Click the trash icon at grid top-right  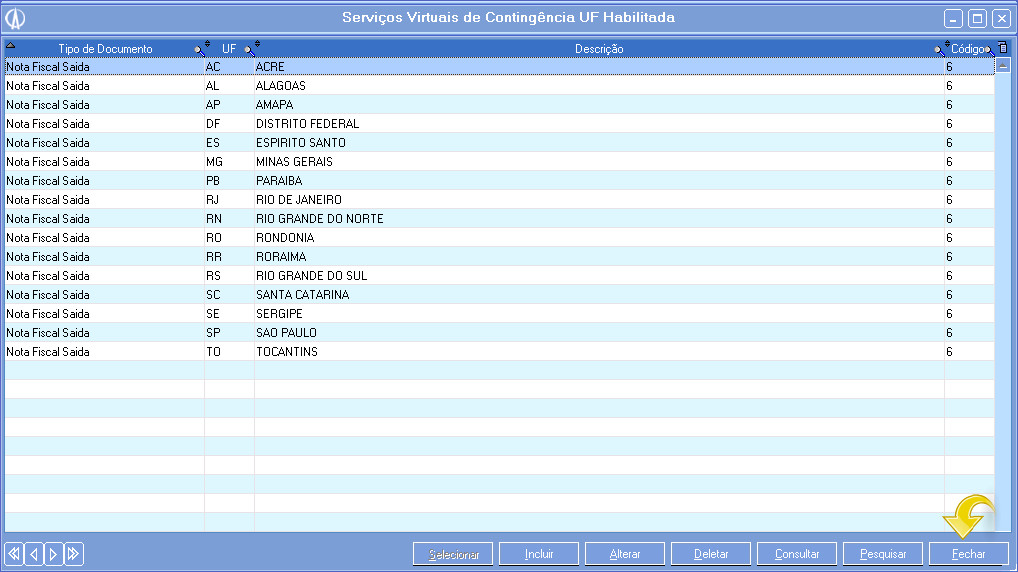(x=1002, y=48)
